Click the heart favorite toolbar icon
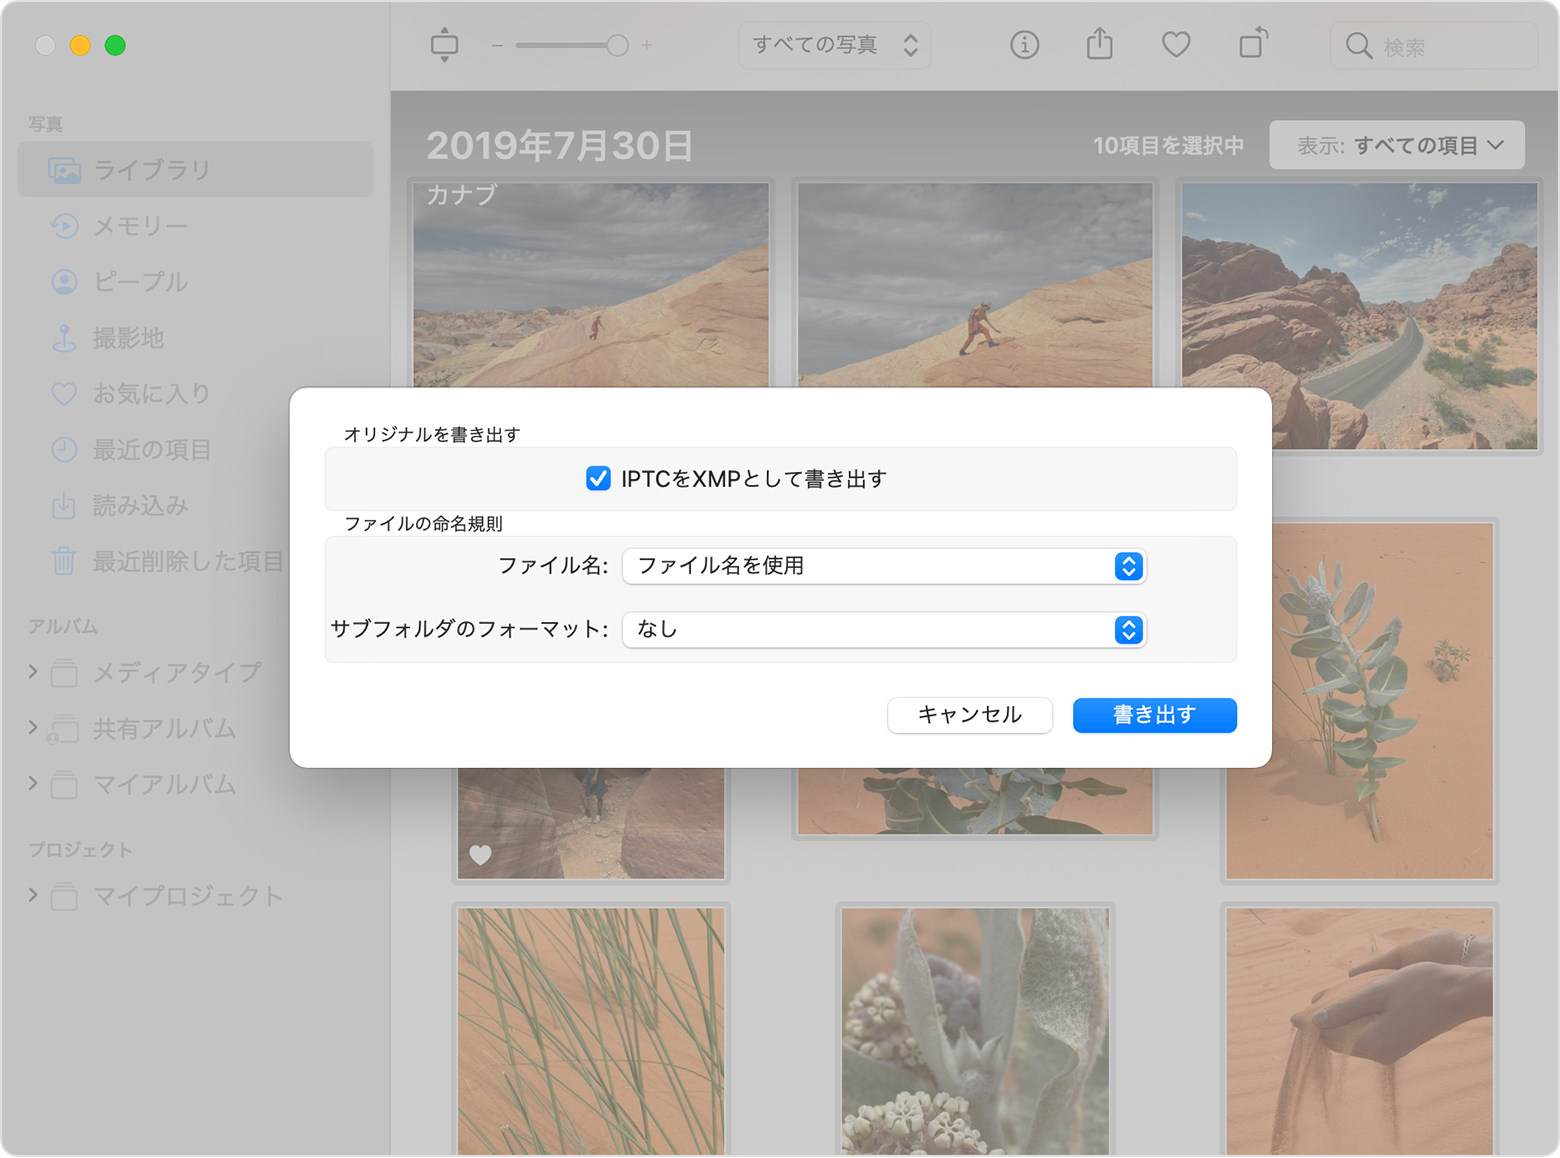 [x=1176, y=45]
